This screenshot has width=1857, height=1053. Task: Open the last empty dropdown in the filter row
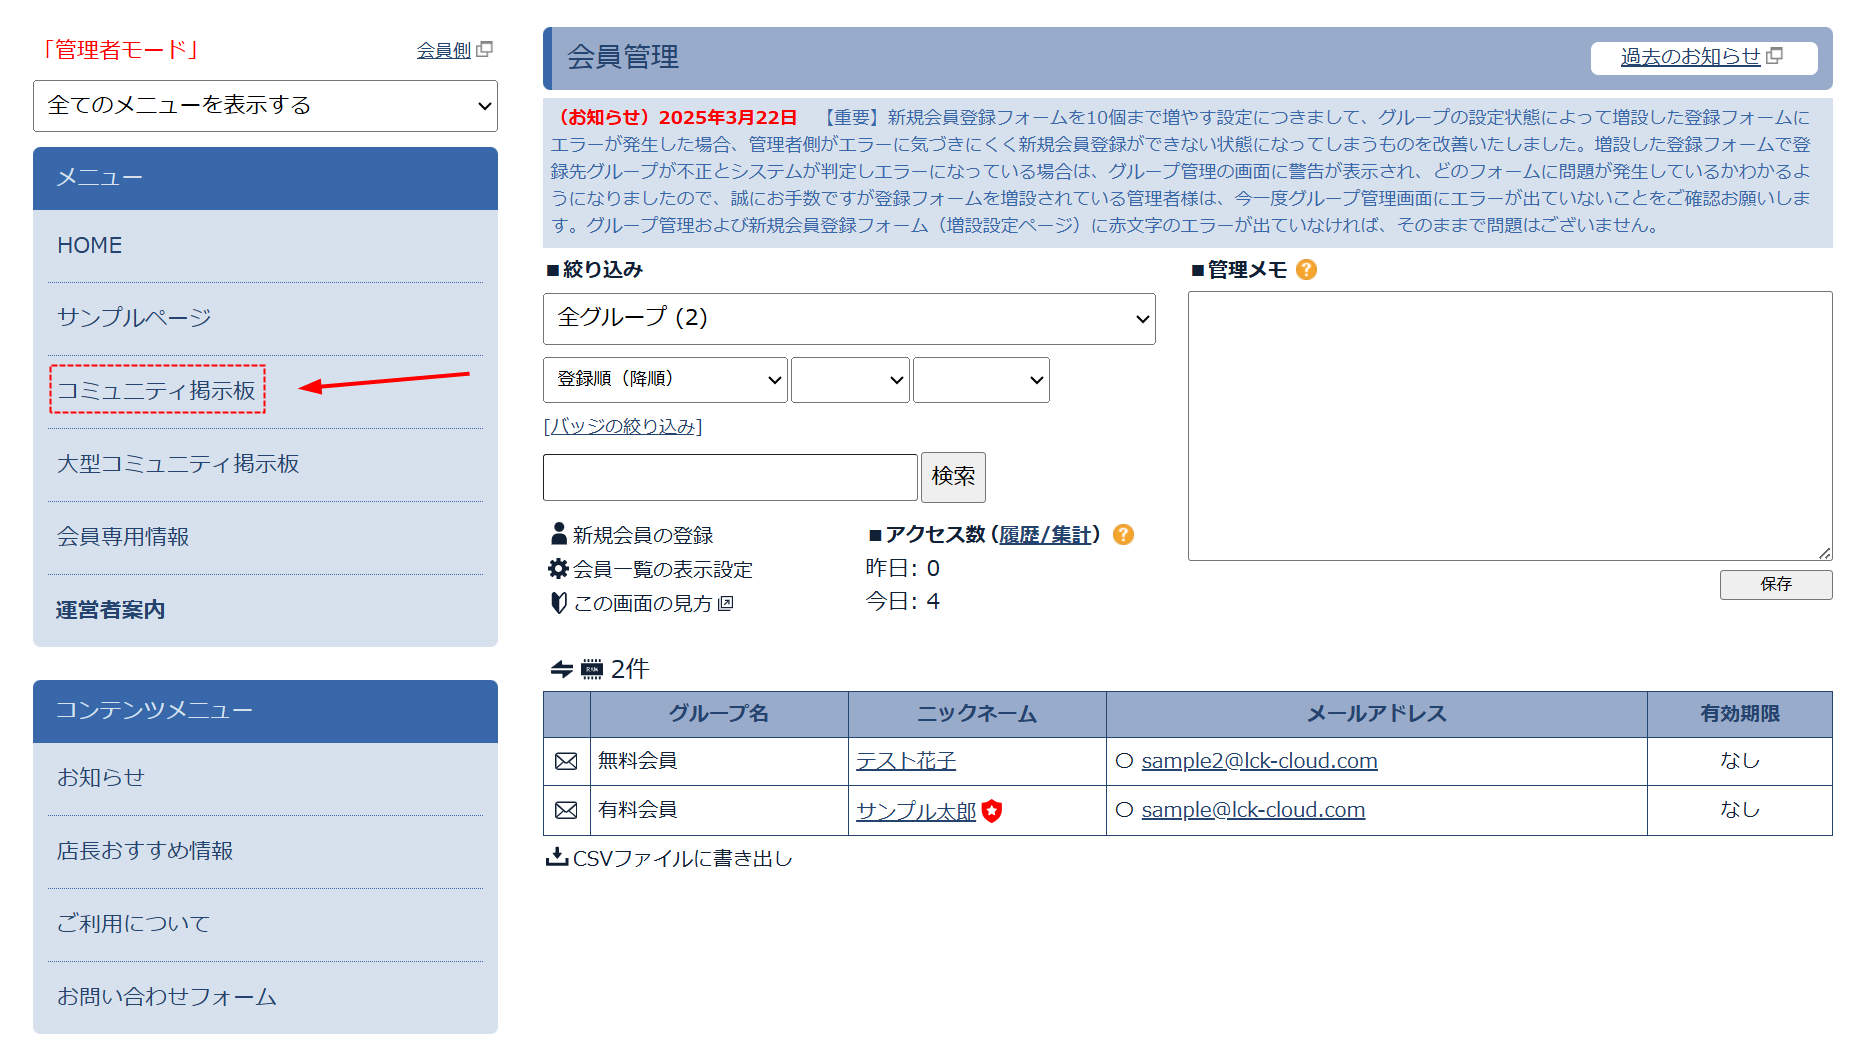(x=981, y=380)
